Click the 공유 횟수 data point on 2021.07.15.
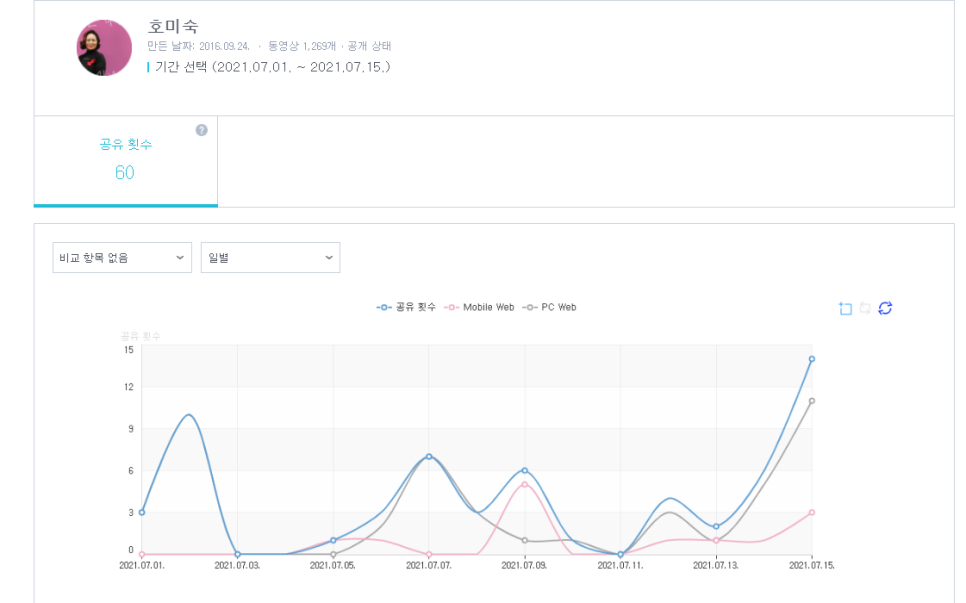Image resolution: width=966 pixels, height=603 pixels. 812,359
